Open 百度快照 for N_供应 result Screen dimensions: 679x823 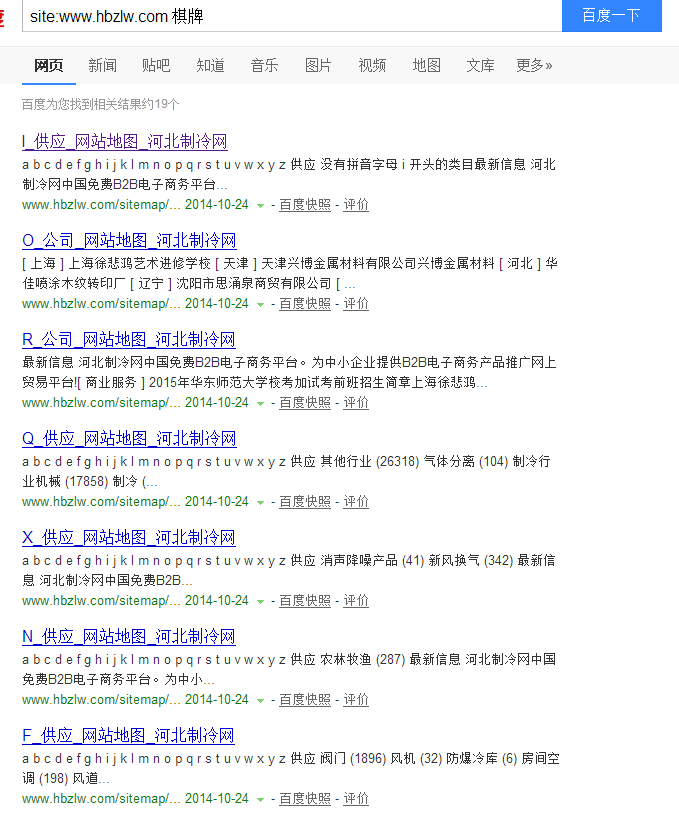click(x=305, y=700)
